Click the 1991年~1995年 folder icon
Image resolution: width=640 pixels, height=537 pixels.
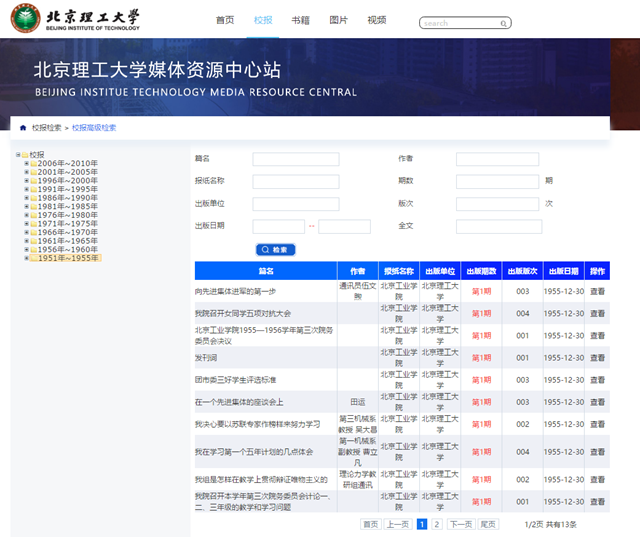tap(33, 189)
